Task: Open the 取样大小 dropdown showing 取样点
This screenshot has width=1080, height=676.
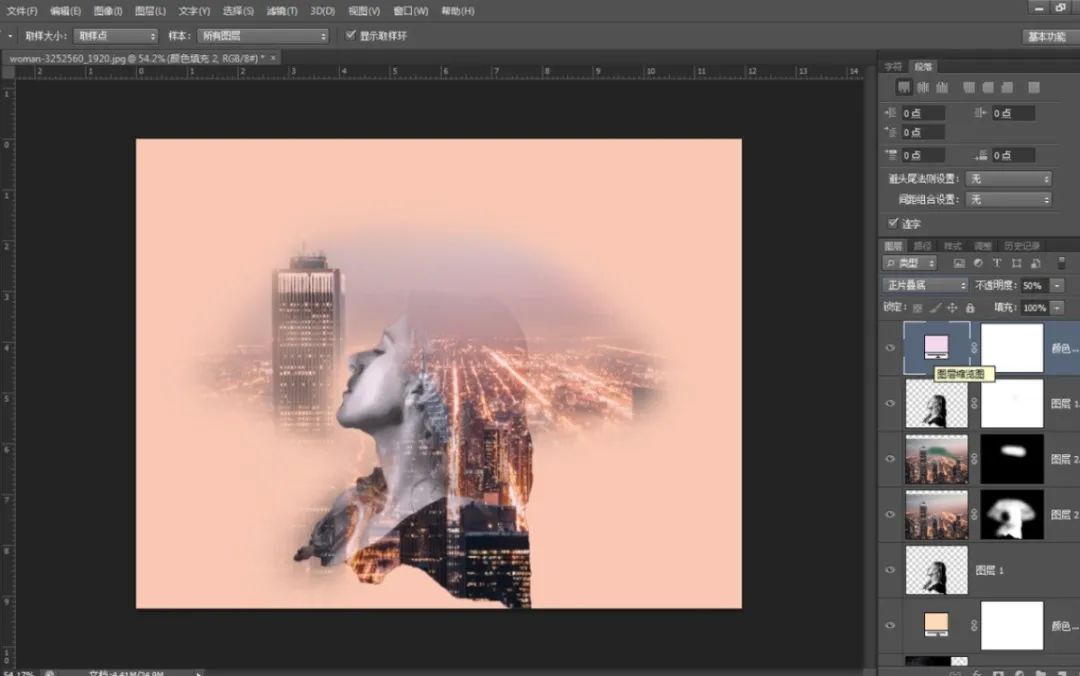Action: [115, 36]
